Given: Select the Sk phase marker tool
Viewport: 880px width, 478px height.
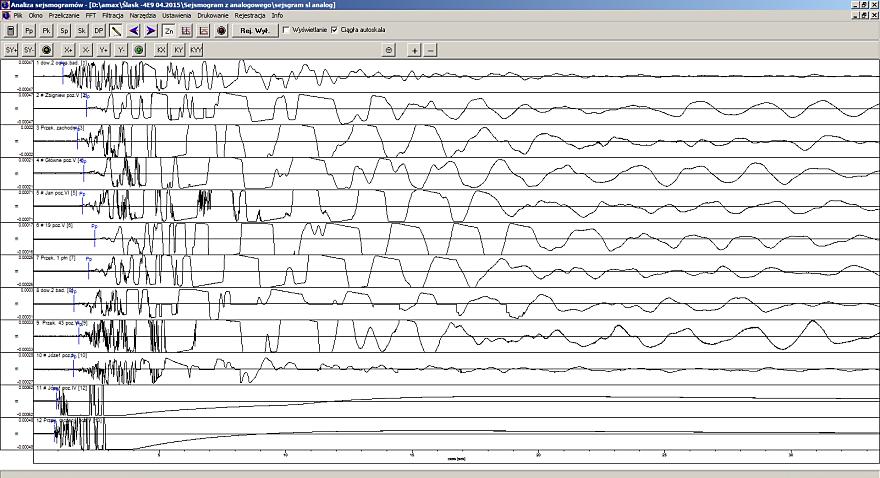Looking at the screenshot, I should (x=81, y=30).
